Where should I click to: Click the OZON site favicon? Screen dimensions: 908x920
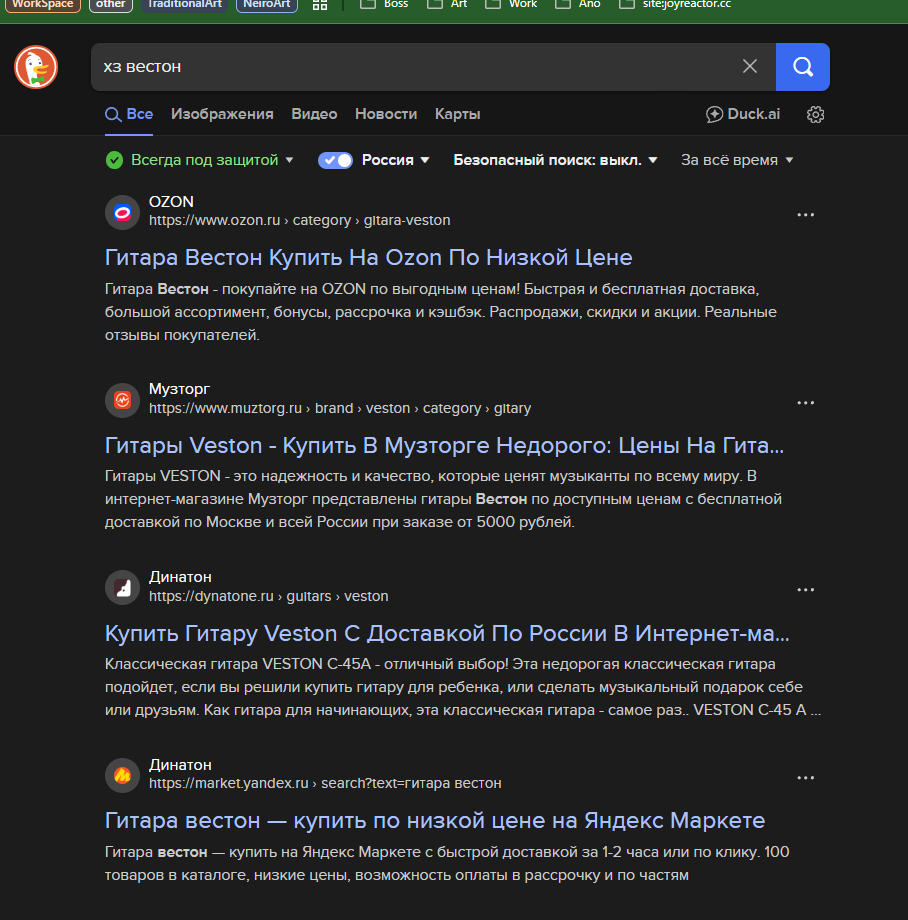122,212
